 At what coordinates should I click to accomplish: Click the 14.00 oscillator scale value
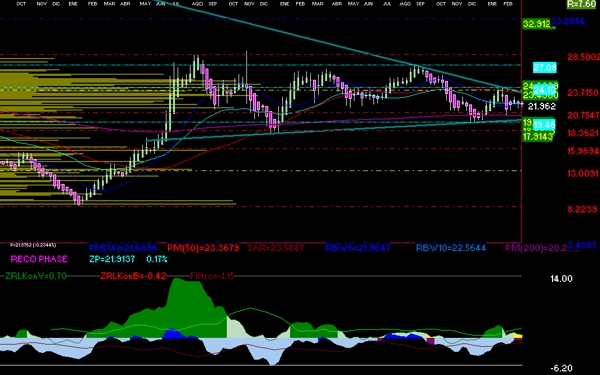pyautogui.click(x=561, y=279)
